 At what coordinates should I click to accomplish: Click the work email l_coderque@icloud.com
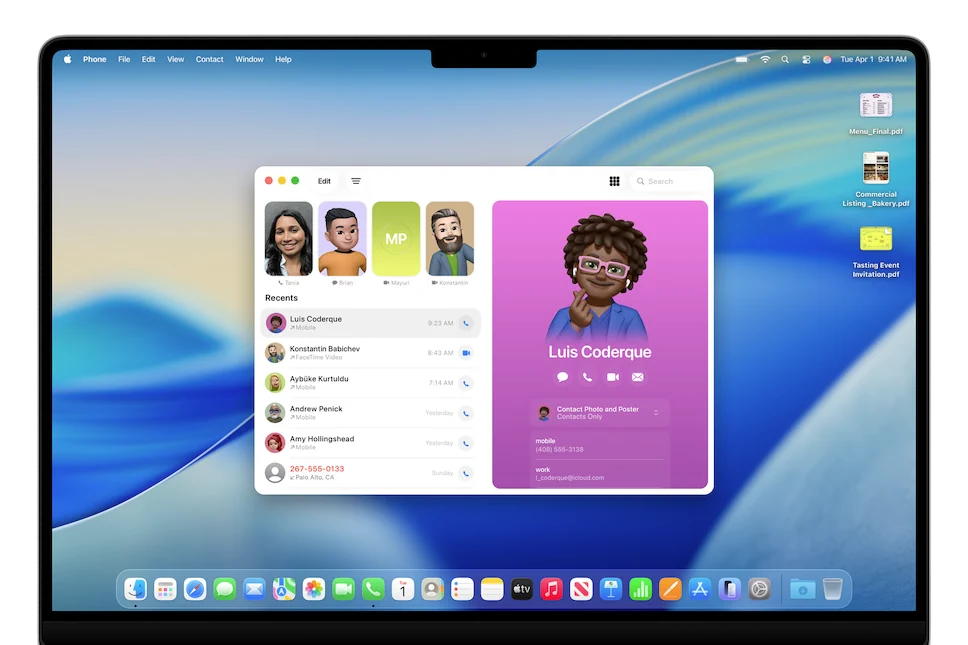click(x=570, y=478)
